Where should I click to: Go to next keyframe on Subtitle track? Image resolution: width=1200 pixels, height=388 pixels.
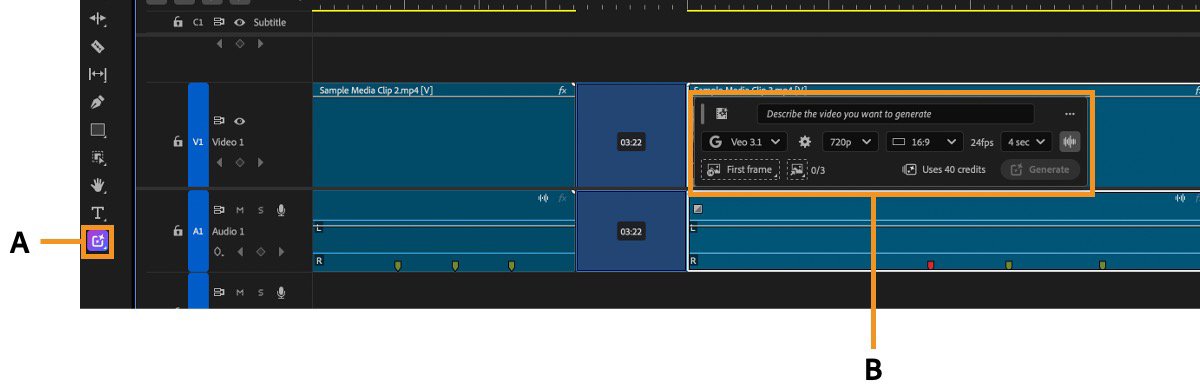tap(260, 44)
